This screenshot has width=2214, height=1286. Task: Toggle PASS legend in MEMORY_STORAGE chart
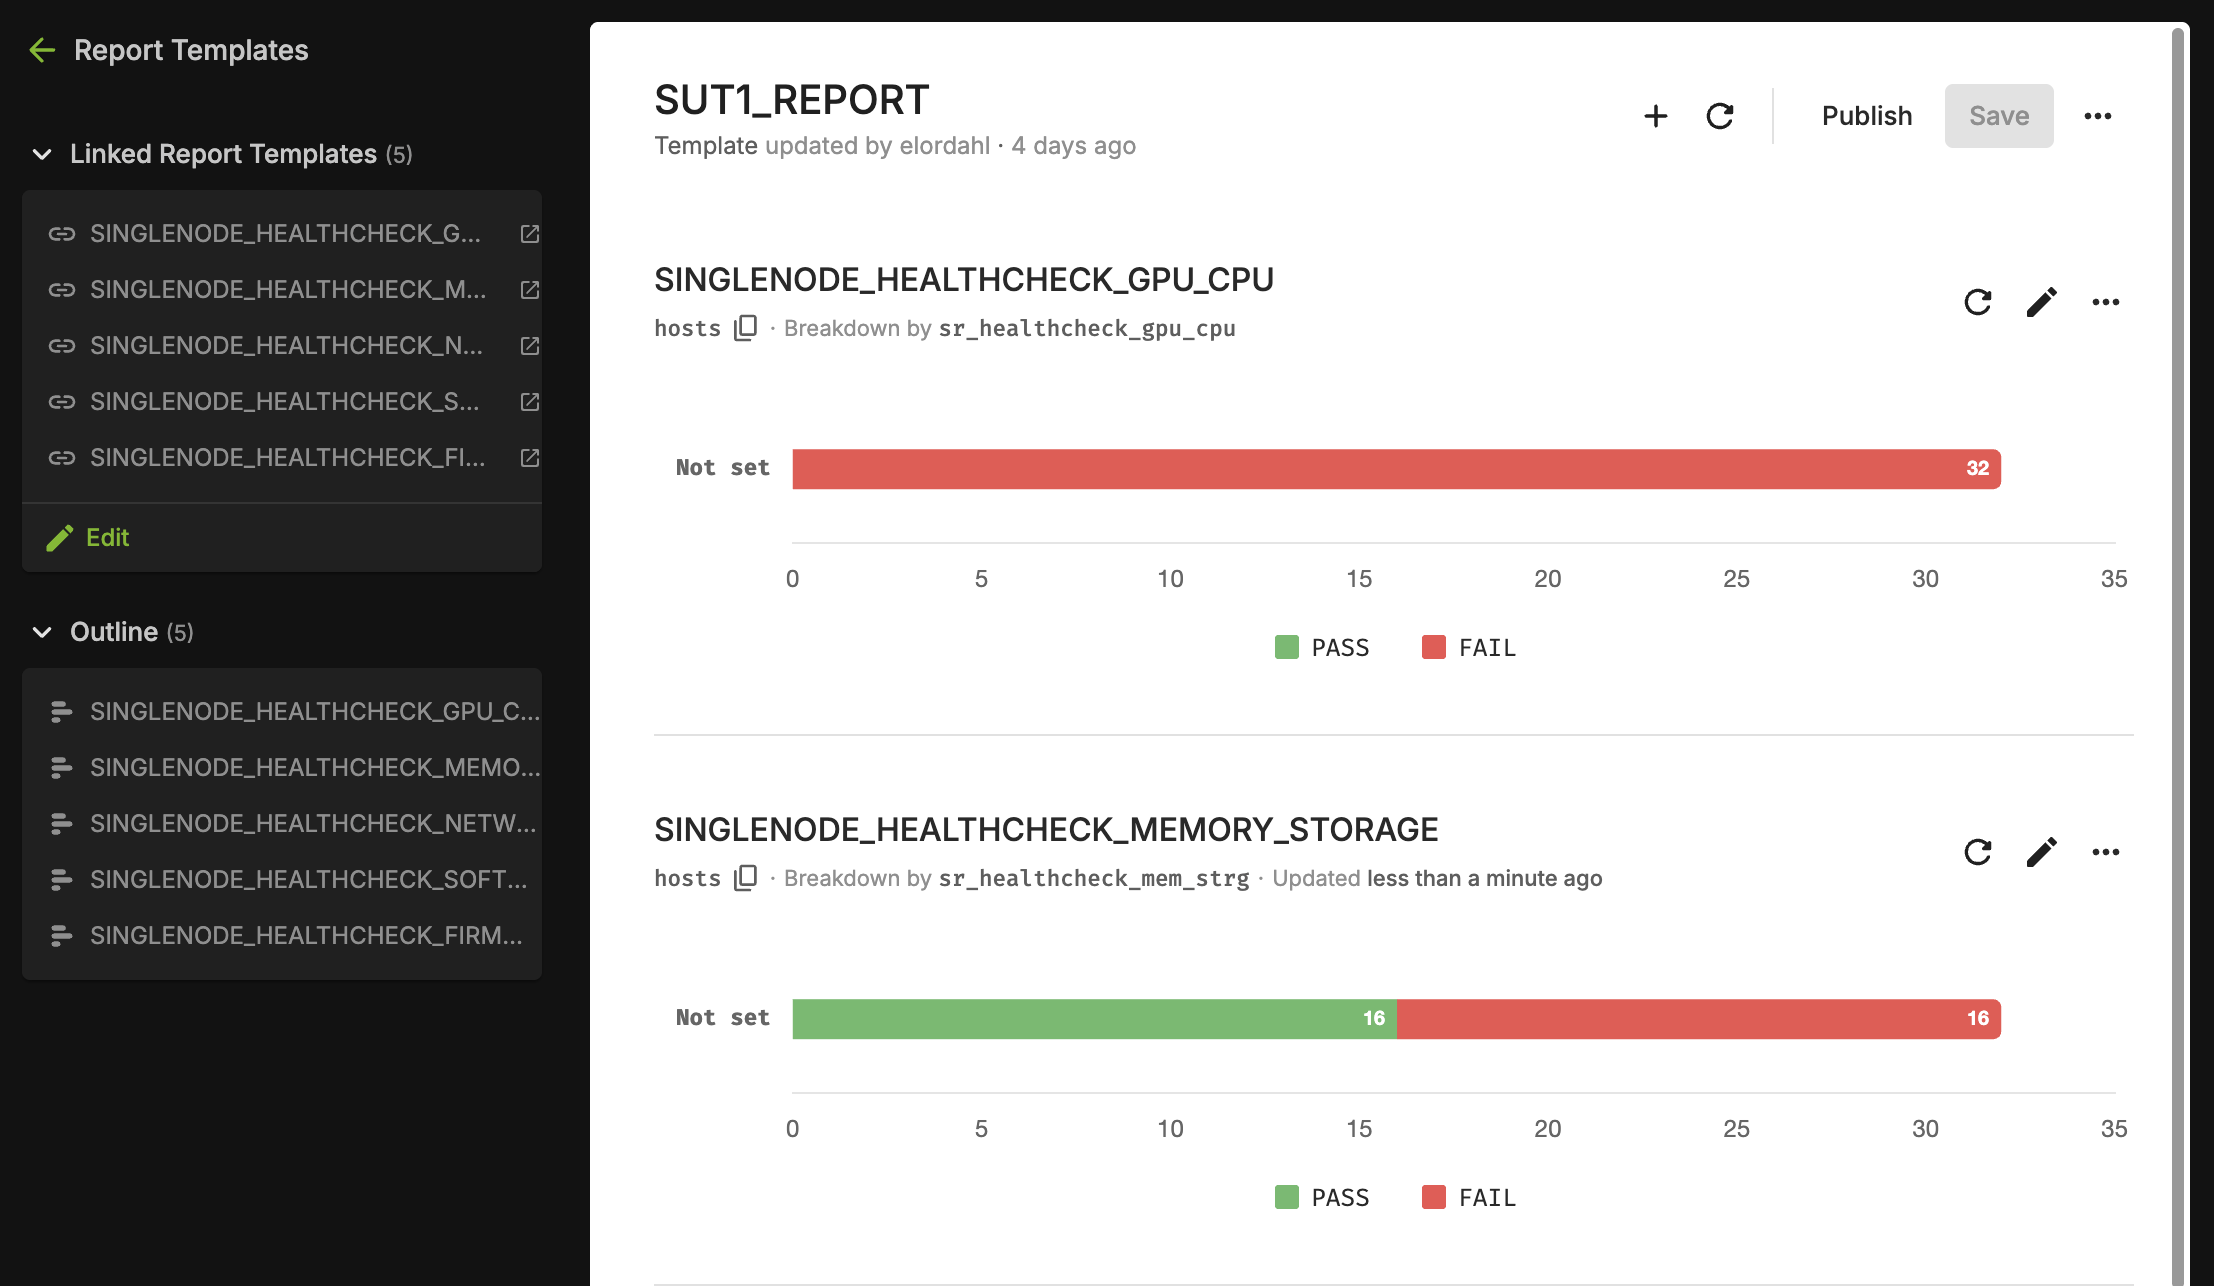(1322, 1198)
